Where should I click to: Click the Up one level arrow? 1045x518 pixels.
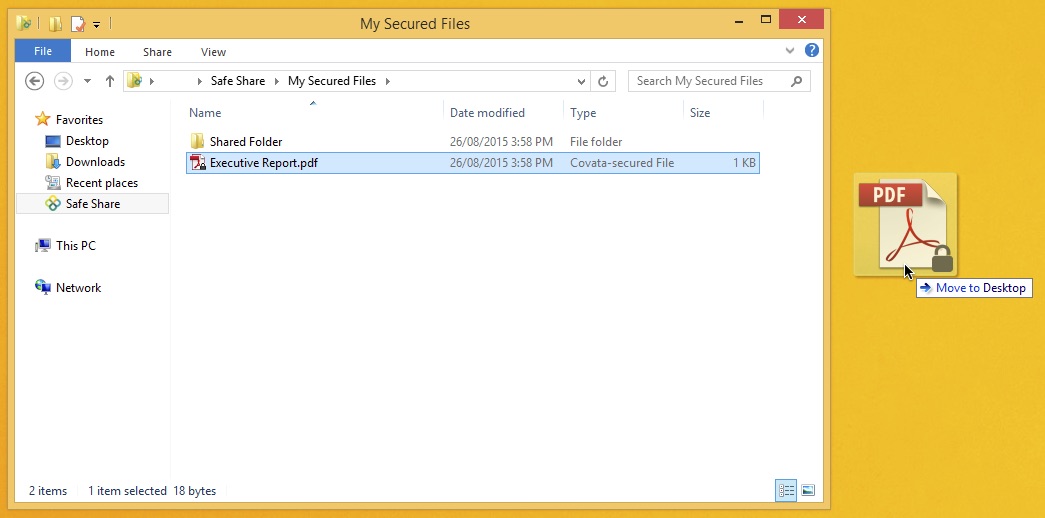tap(109, 81)
